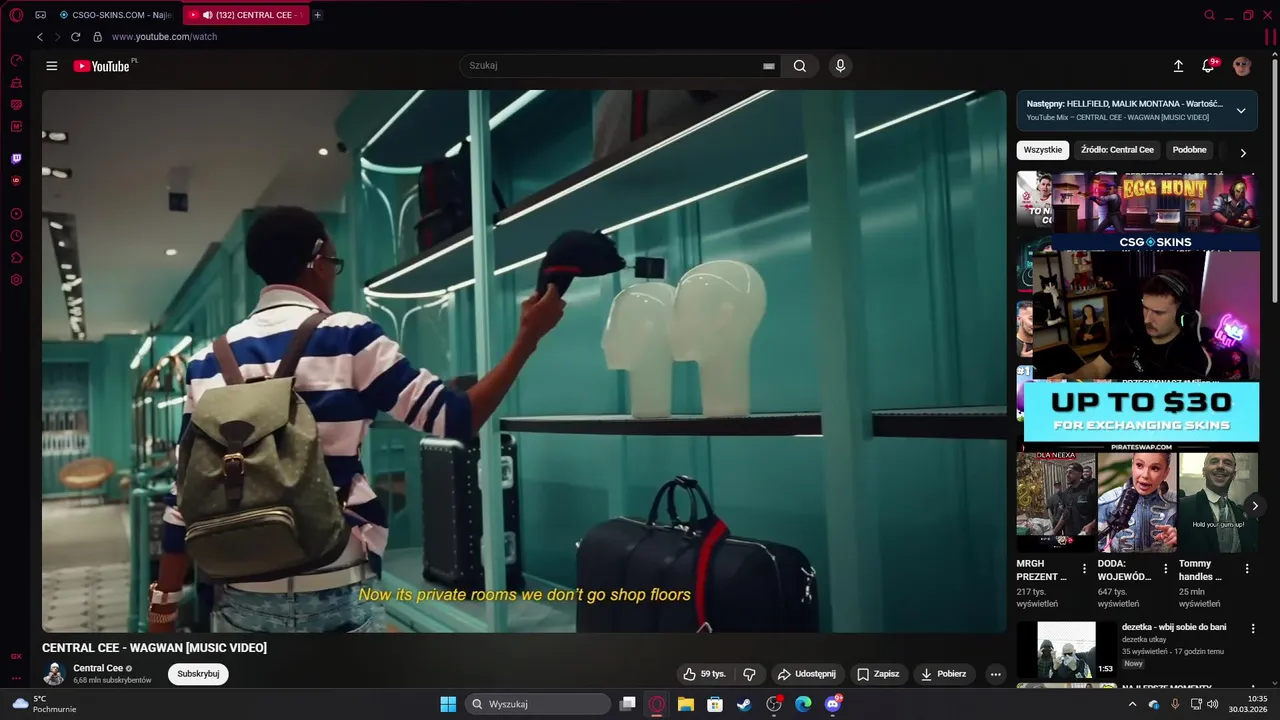Select the CENTRAL CEE YouTube tab

pos(245,15)
